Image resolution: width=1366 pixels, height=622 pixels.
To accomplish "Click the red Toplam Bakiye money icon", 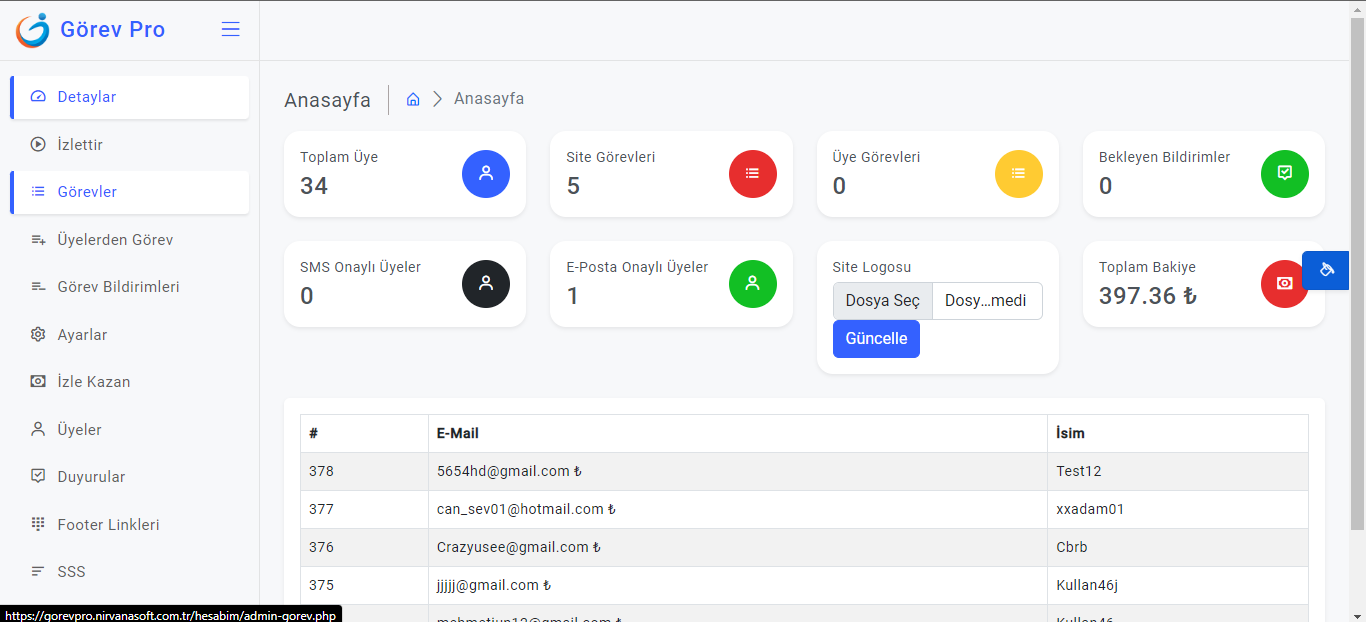I will (1284, 283).
